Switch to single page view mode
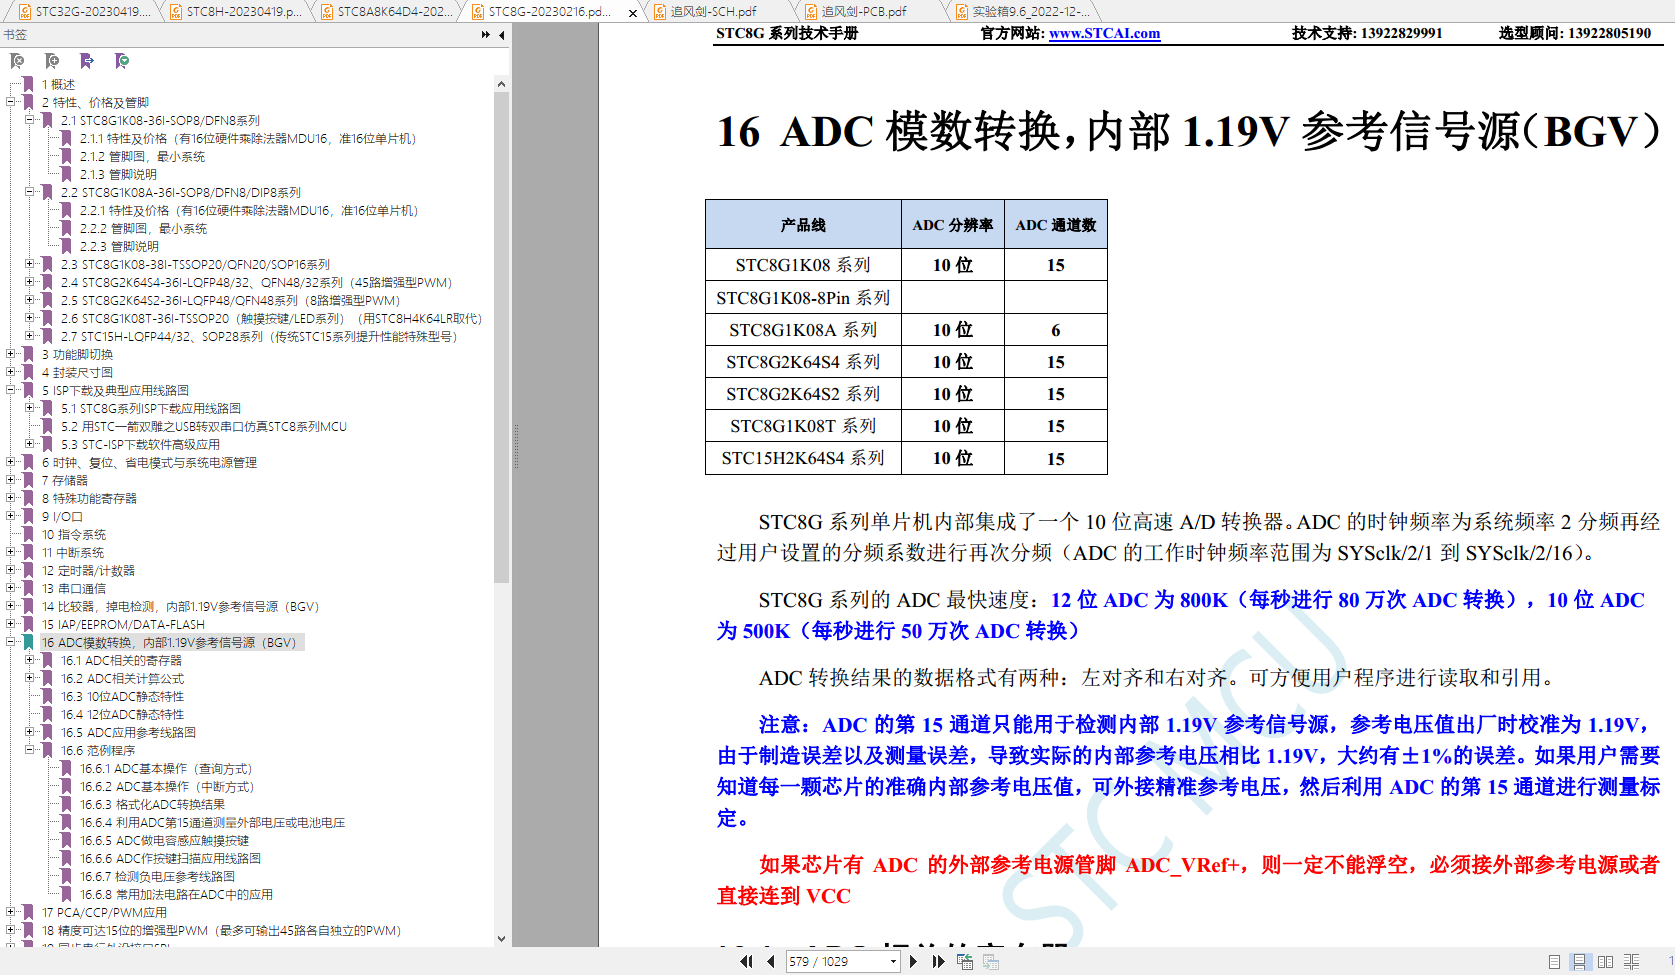Image resolution: width=1675 pixels, height=975 pixels. [1554, 962]
